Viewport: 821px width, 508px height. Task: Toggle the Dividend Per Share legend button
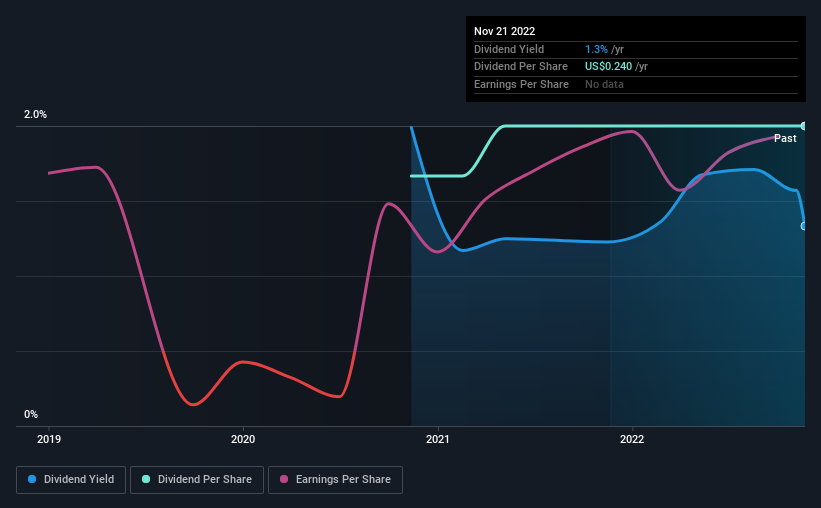click(x=197, y=479)
